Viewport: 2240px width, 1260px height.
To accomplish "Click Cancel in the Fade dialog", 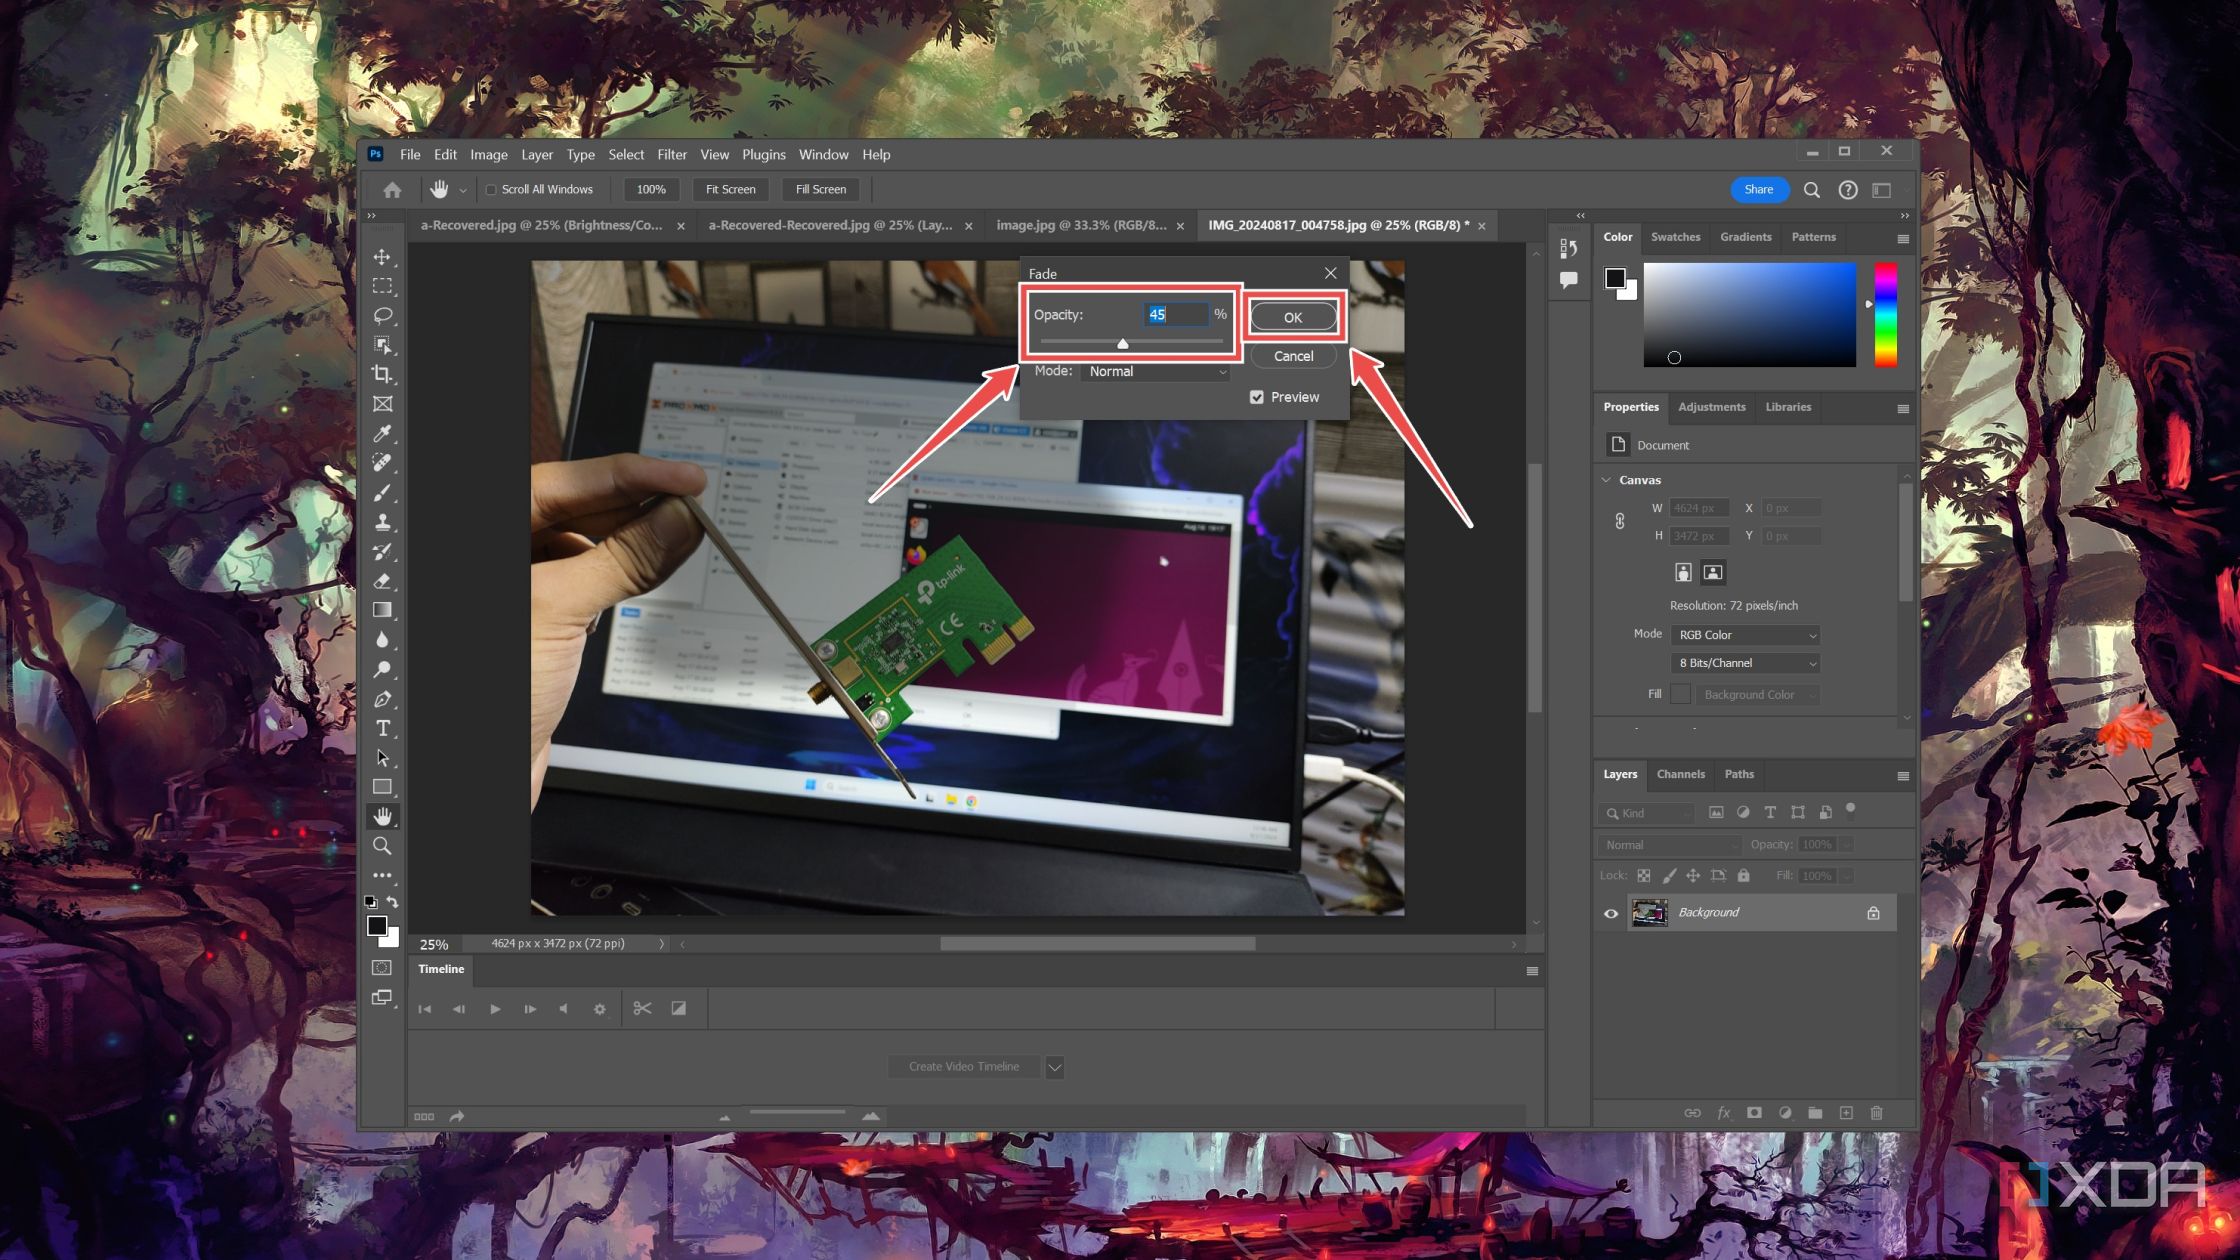I will pos(1293,356).
